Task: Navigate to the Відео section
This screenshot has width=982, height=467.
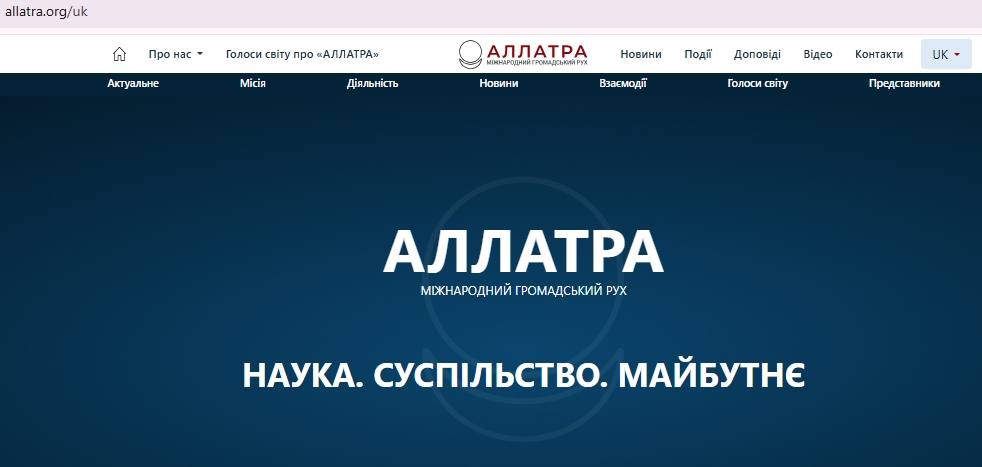Action: (x=817, y=54)
